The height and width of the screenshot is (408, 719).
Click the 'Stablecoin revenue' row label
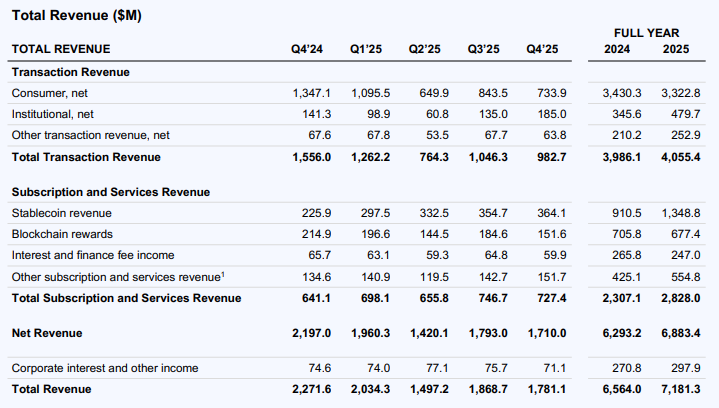[61, 213]
